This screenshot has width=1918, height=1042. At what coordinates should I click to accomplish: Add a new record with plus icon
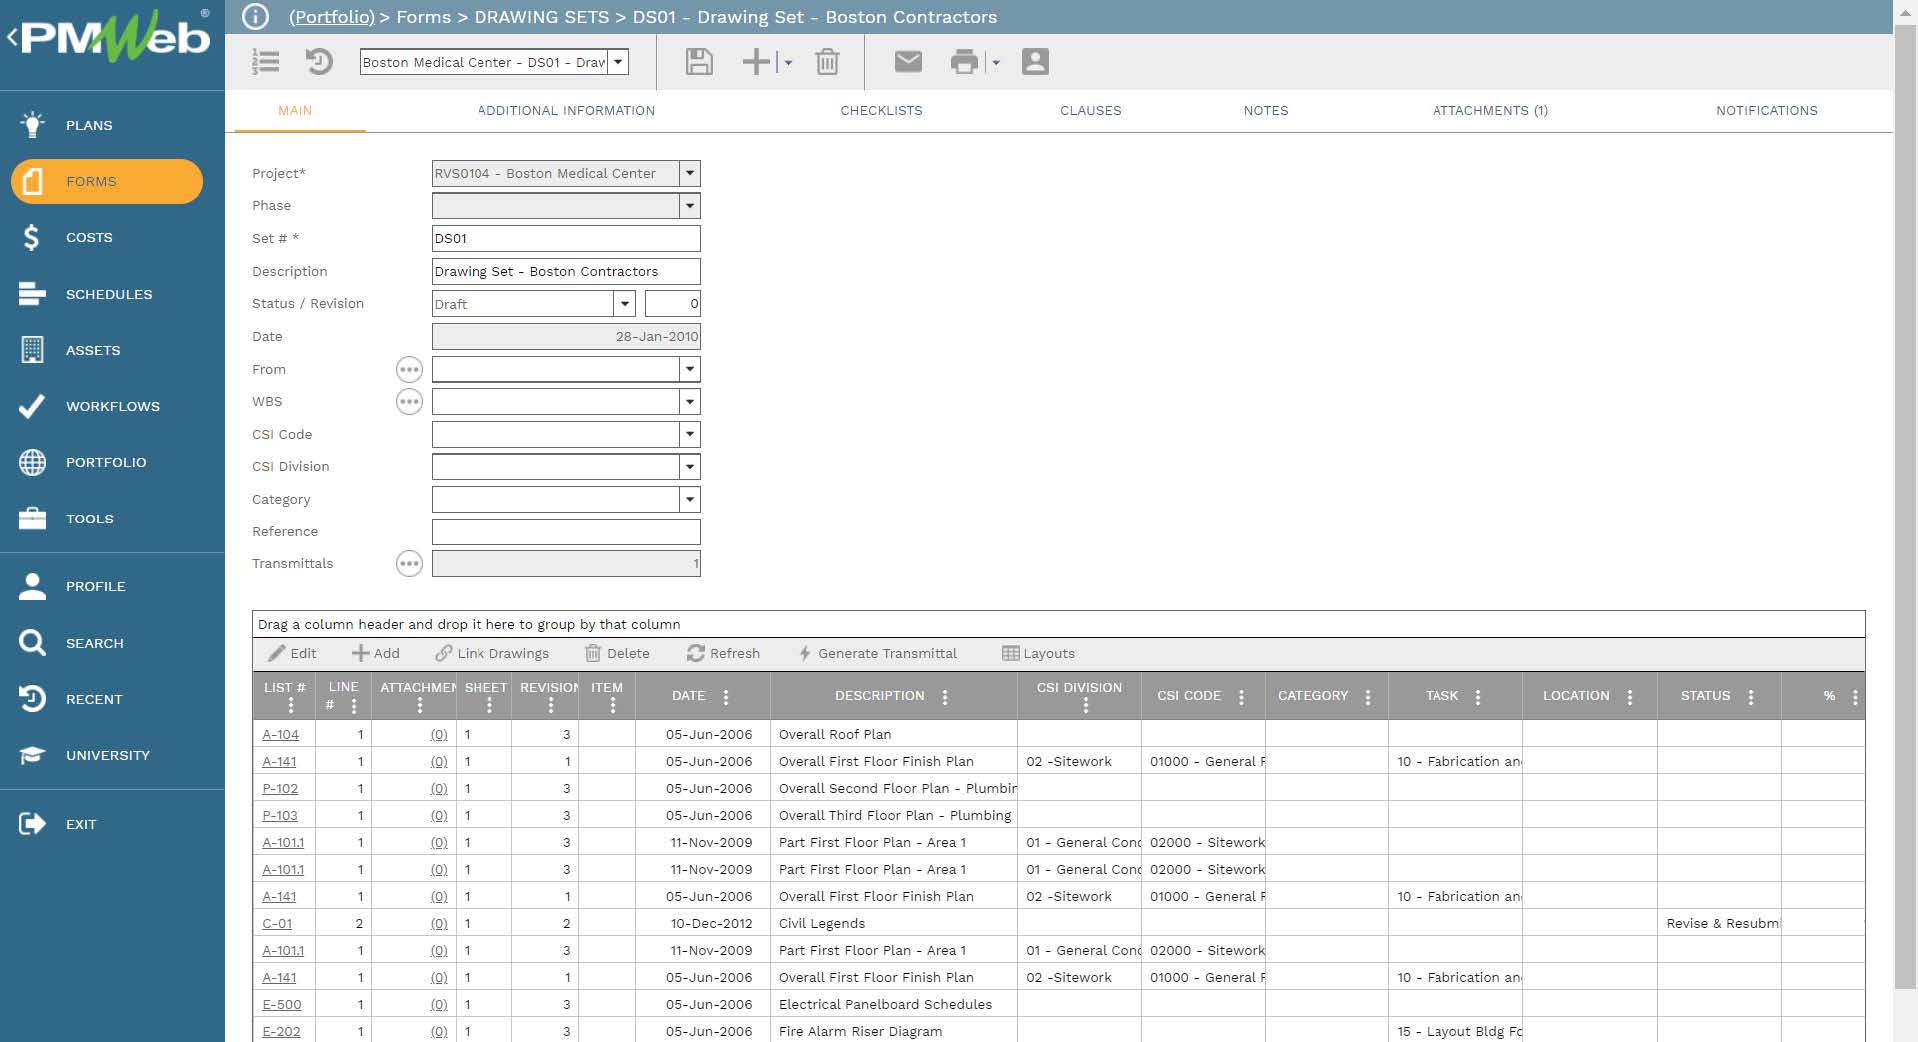click(756, 62)
